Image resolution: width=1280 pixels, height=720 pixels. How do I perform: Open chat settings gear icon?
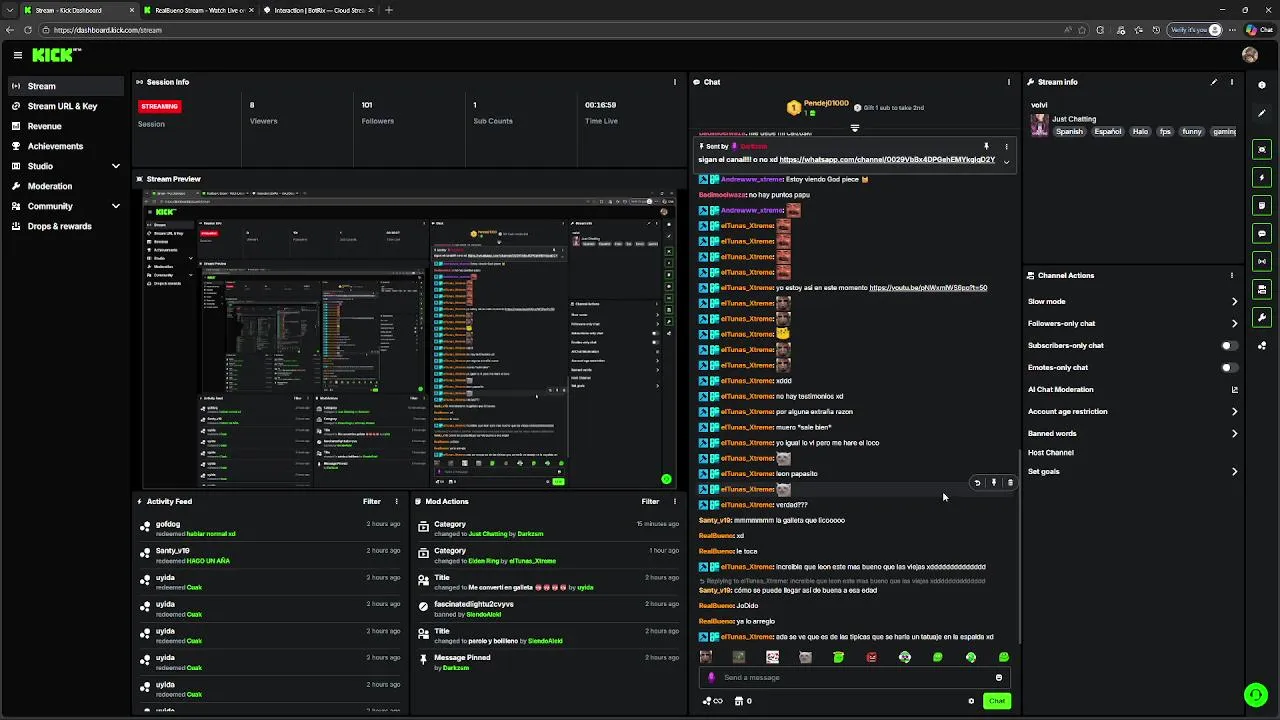tap(971, 701)
